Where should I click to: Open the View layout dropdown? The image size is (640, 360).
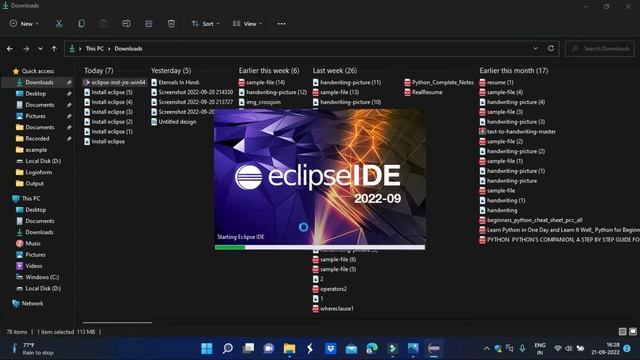coord(247,24)
